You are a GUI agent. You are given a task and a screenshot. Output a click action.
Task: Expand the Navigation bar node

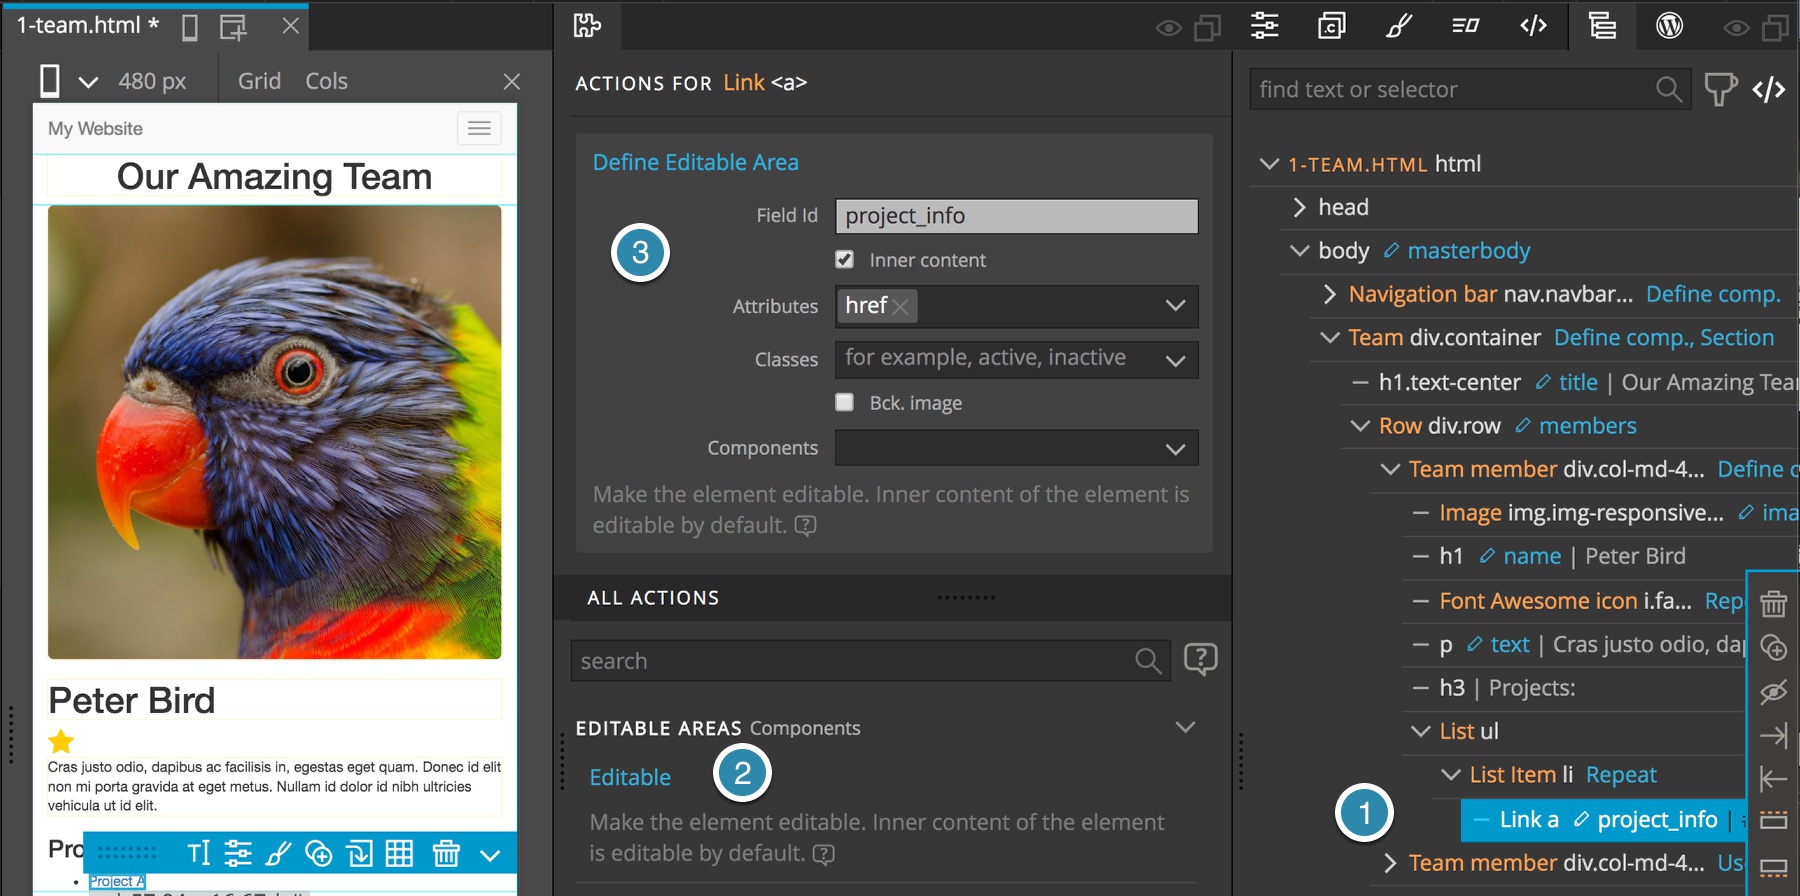coord(1329,294)
